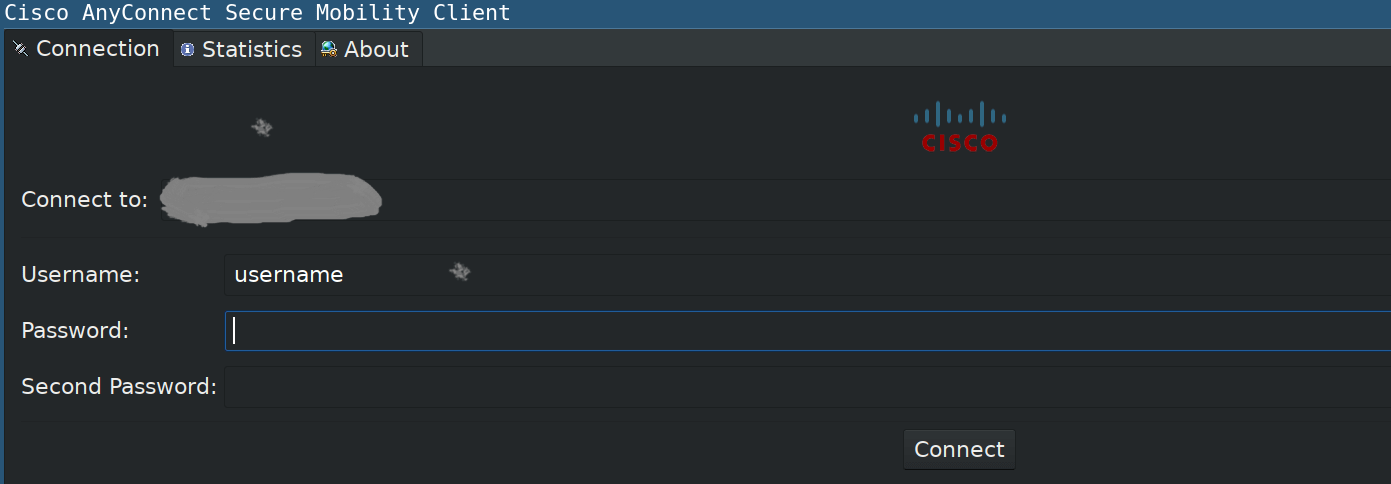The height and width of the screenshot is (484, 1391).
Task: Click the Cisco AnyConnect window title bar
Action: (695, 13)
